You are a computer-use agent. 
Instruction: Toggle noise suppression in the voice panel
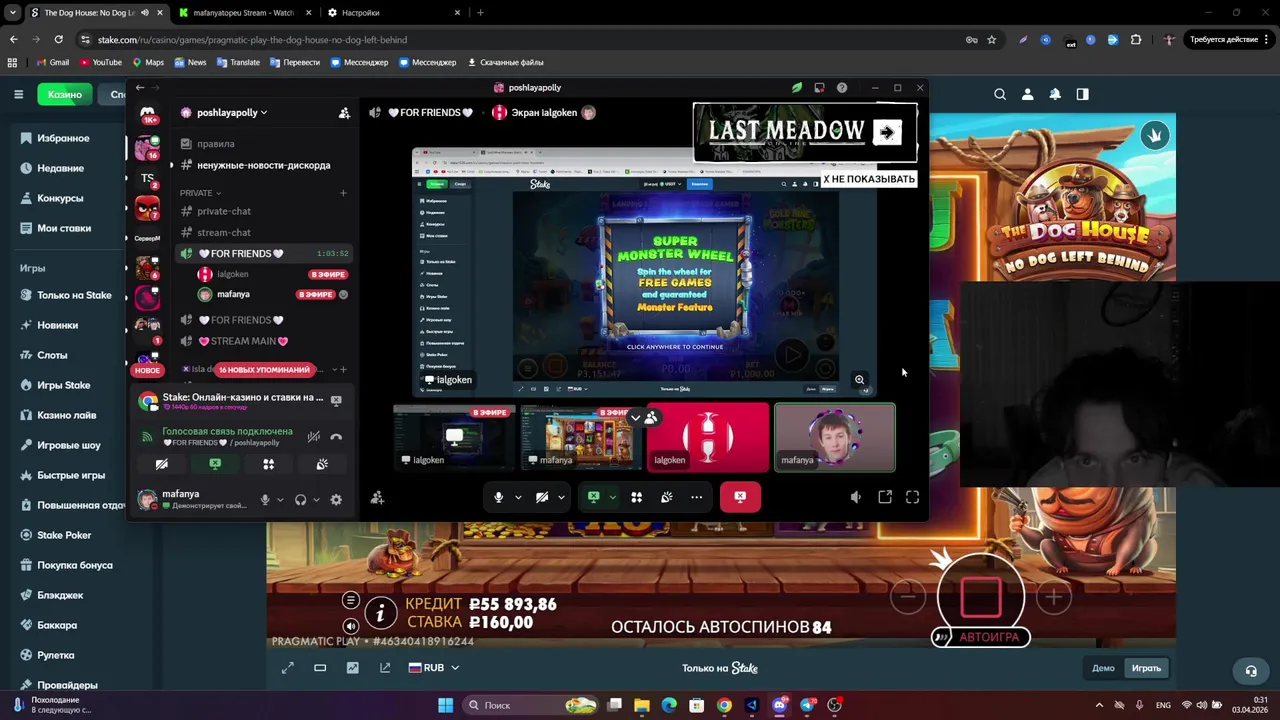[x=313, y=437]
